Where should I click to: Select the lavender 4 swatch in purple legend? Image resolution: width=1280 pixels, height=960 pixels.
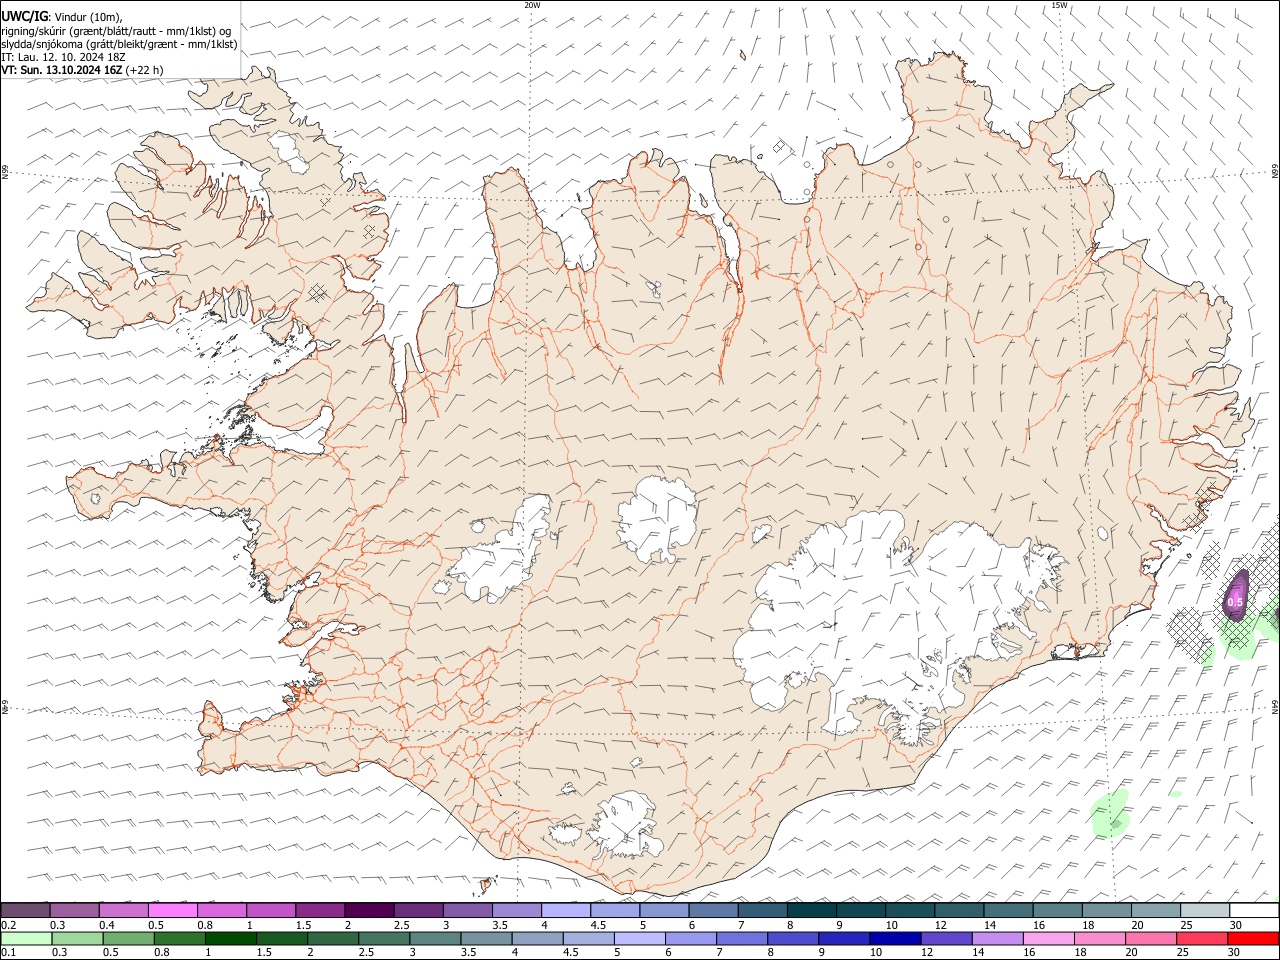tap(565, 910)
